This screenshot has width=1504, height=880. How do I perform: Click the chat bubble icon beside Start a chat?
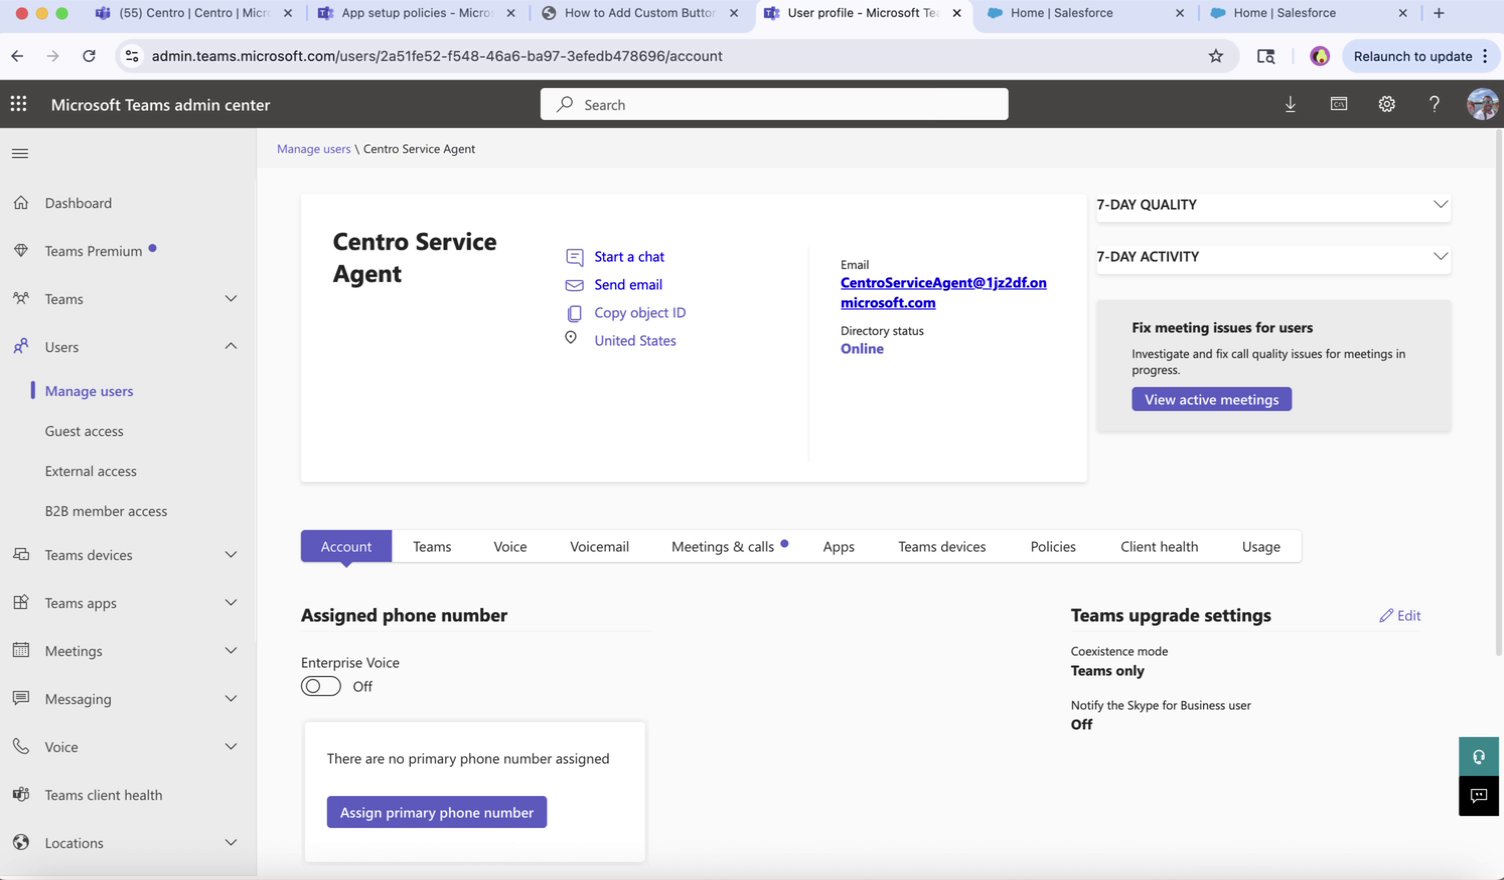[574, 257]
